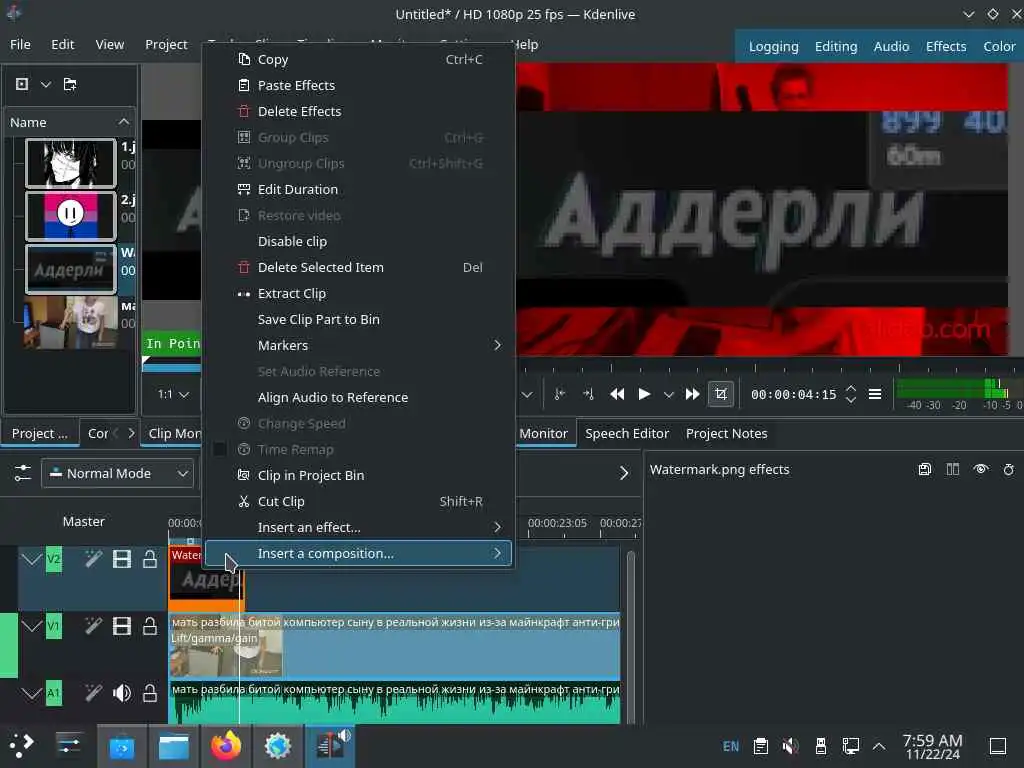Click the set zone in icon

[560, 394]
